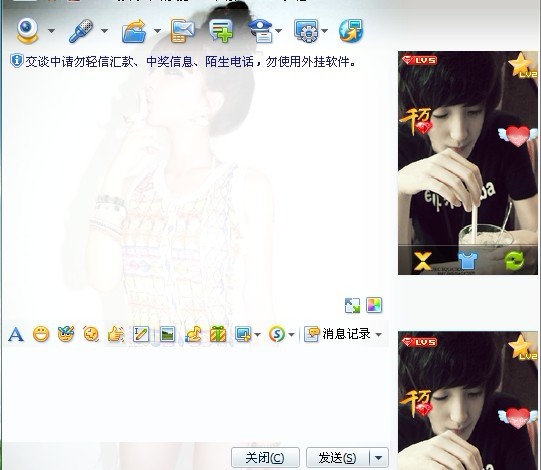
Task: Open dropdown next to the report icon
Action: pos(278,31)
